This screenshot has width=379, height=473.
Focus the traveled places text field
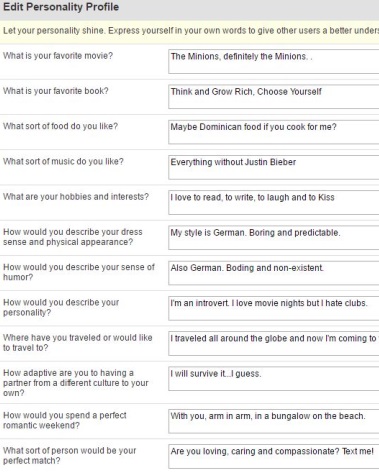coord(274,343)
